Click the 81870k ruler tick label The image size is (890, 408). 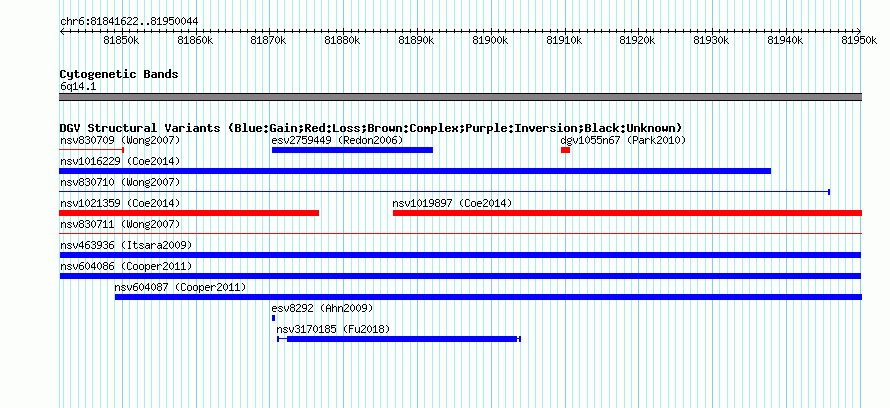click(x=270, y=40)
